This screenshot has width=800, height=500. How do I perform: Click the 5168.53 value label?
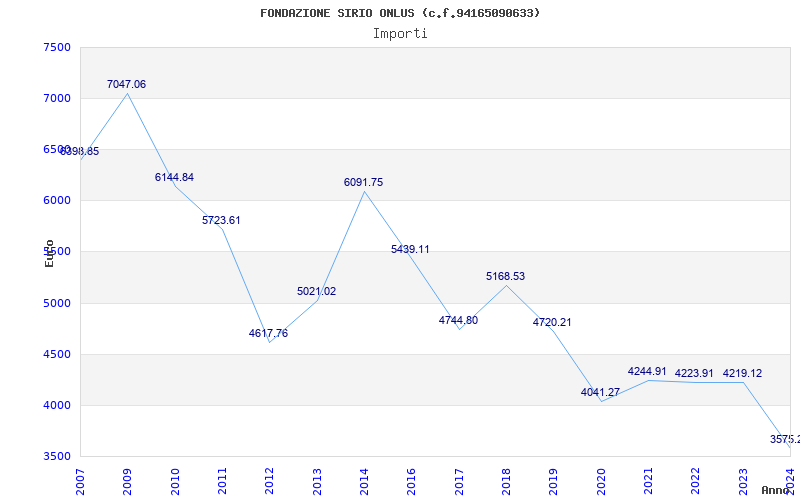[505, 277]
